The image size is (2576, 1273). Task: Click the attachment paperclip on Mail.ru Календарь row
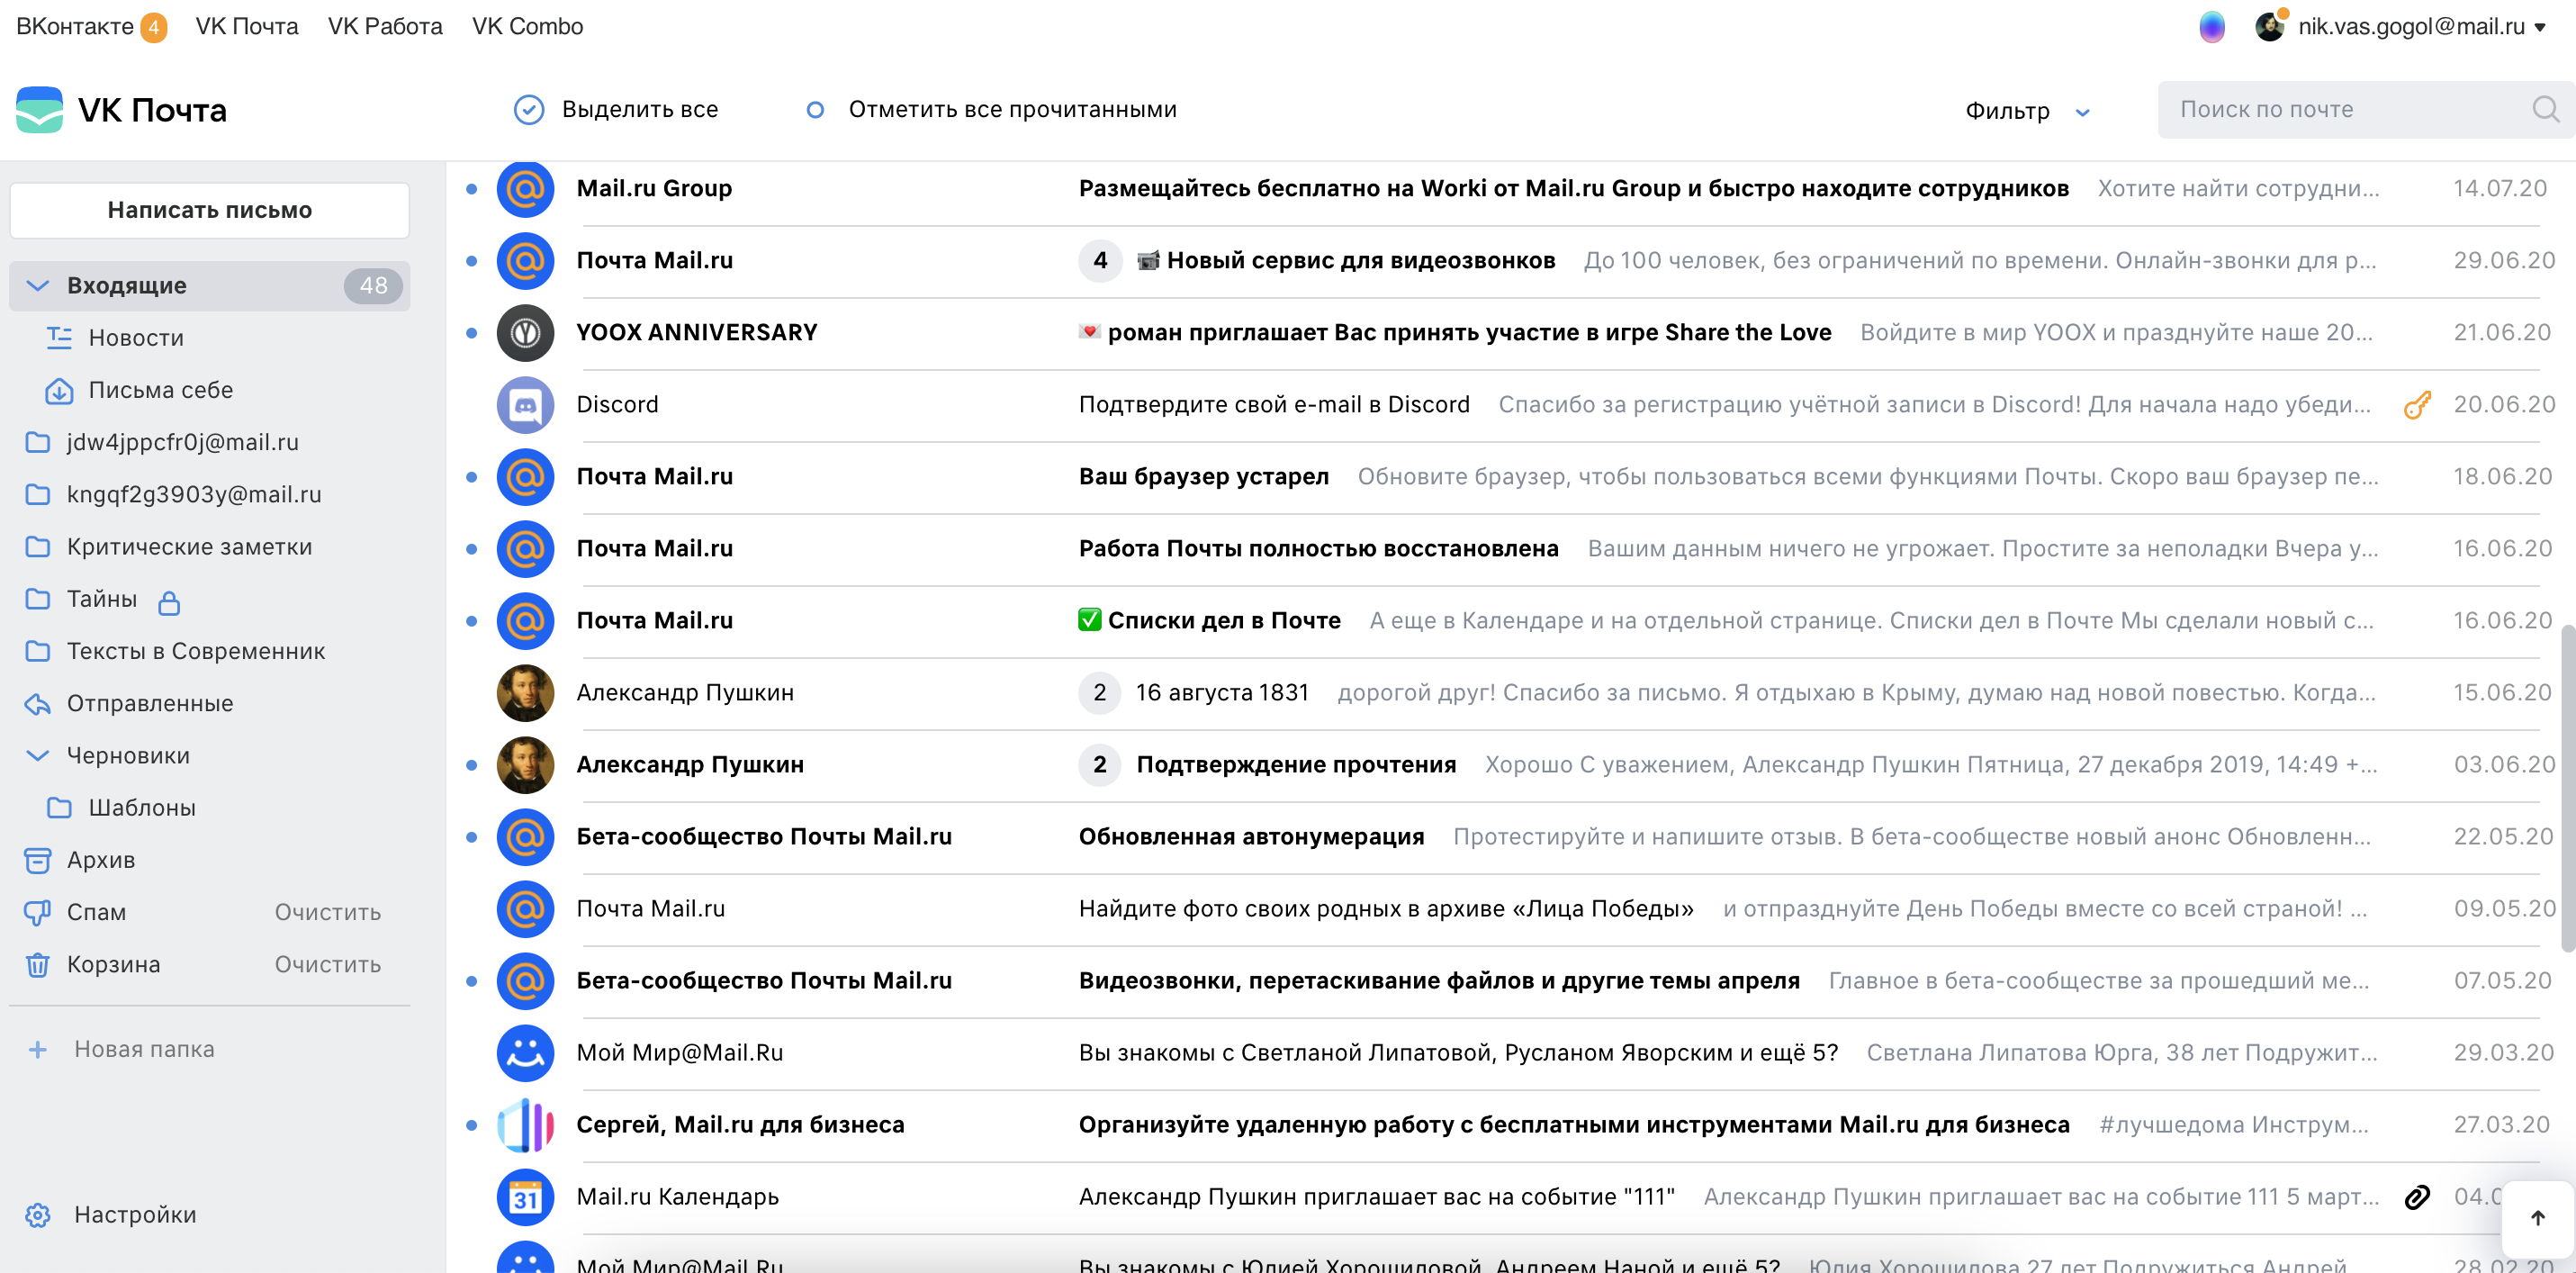pos(2417,1197)
